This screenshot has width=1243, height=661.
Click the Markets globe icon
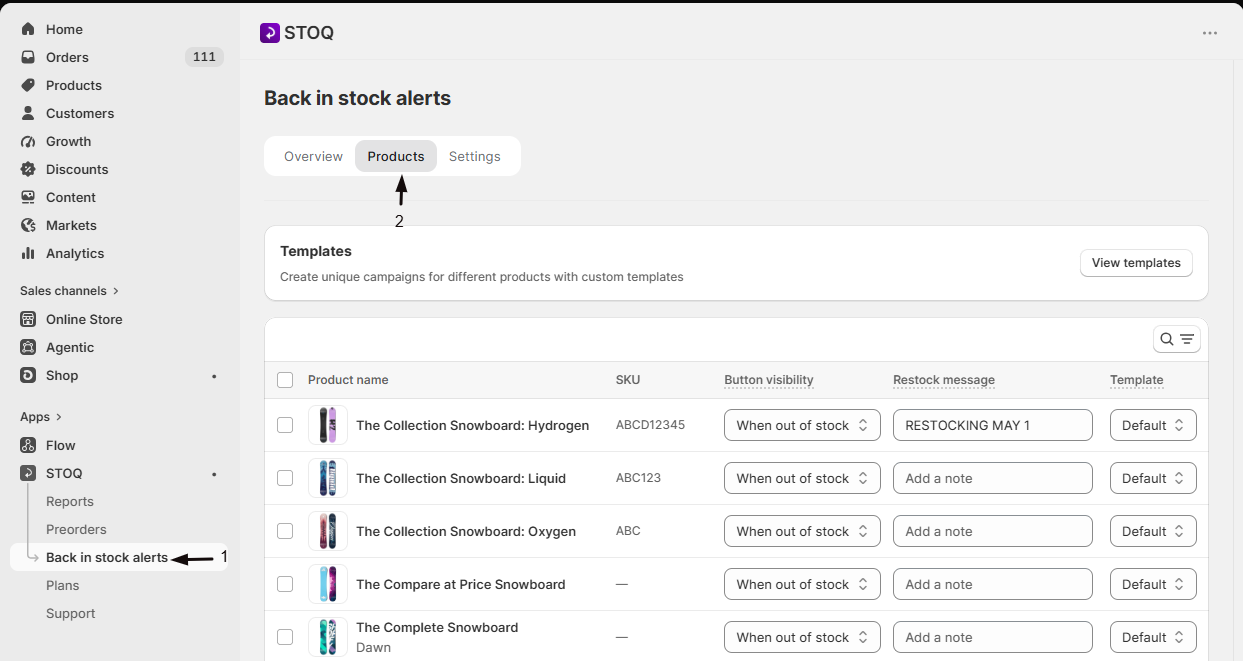[x=28, y=225]
